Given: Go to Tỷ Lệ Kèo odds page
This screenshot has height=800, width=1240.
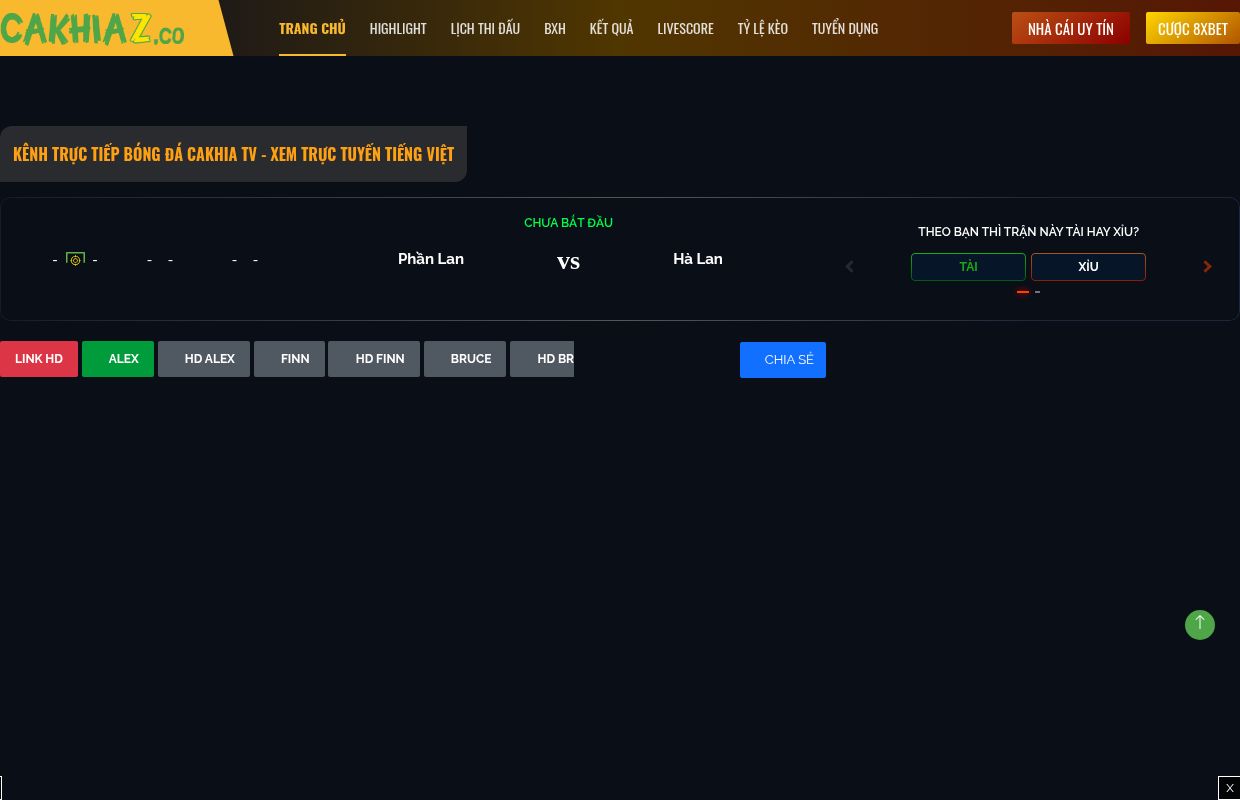Looking at the screenshot, I should [763, 28].
